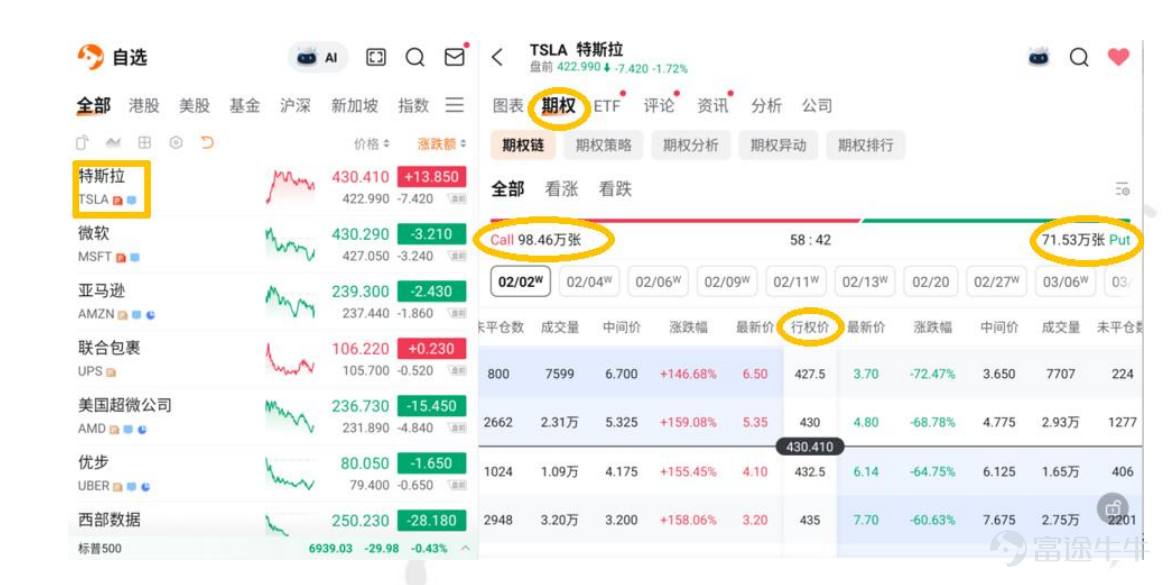Select the 全部 watchlist tab

pyautogui.click(x=93, y=106)
